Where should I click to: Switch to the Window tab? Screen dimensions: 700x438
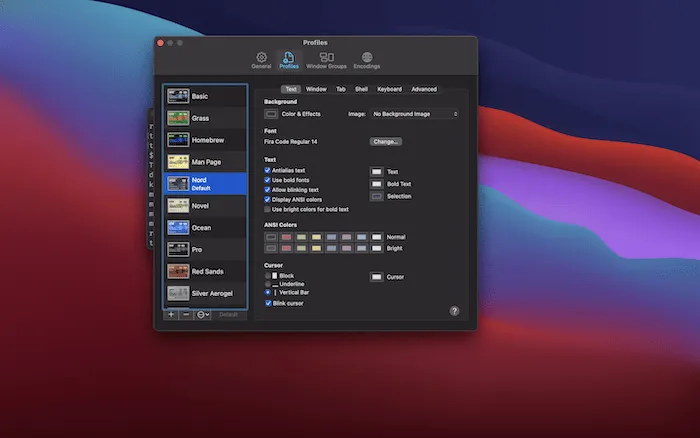click(316, 89)
